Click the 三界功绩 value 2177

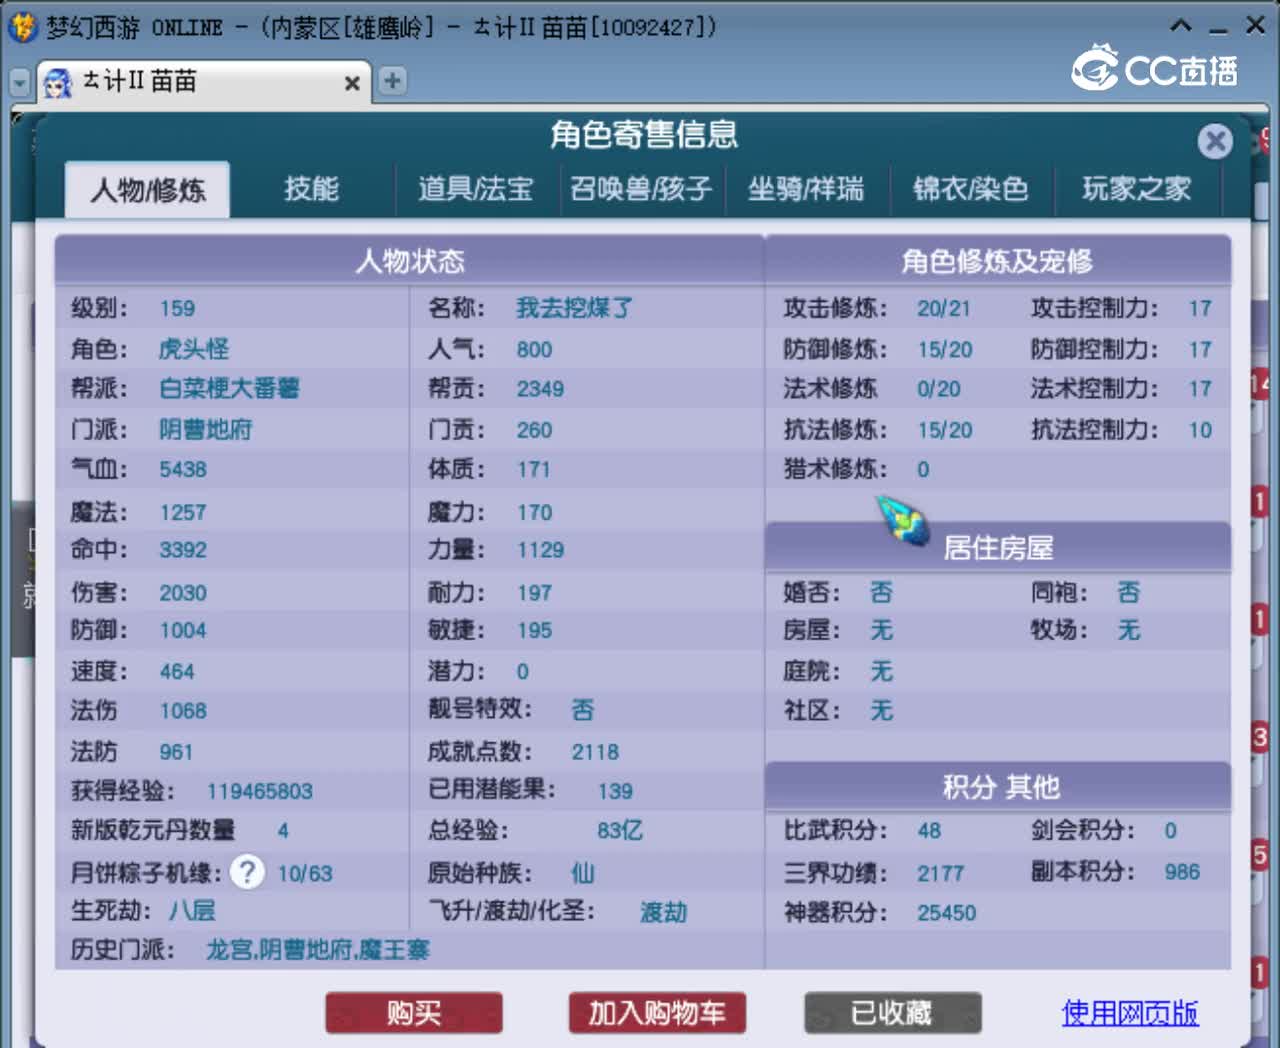[x=941, y=873]
